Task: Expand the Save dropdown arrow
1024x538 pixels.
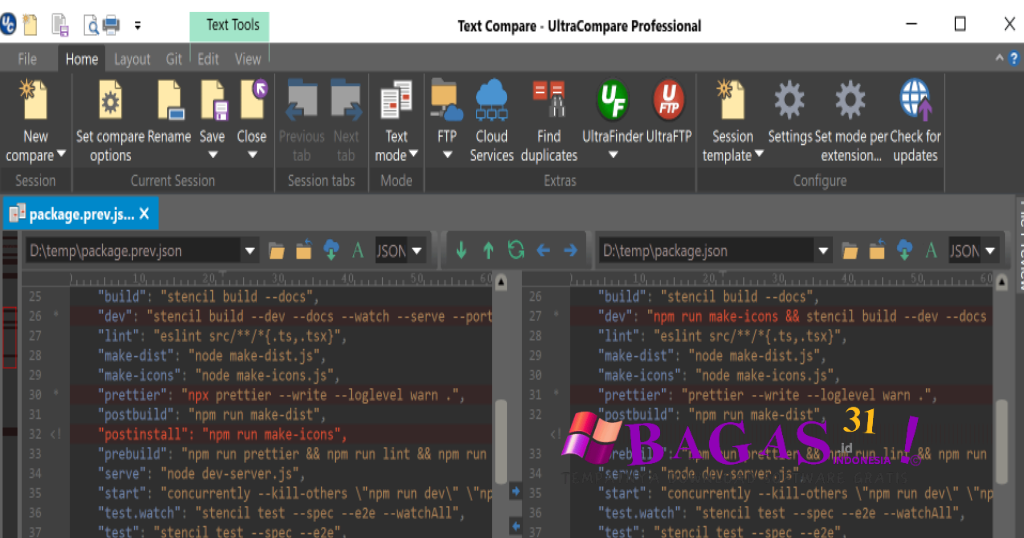Action: click(x=212, y=155)
